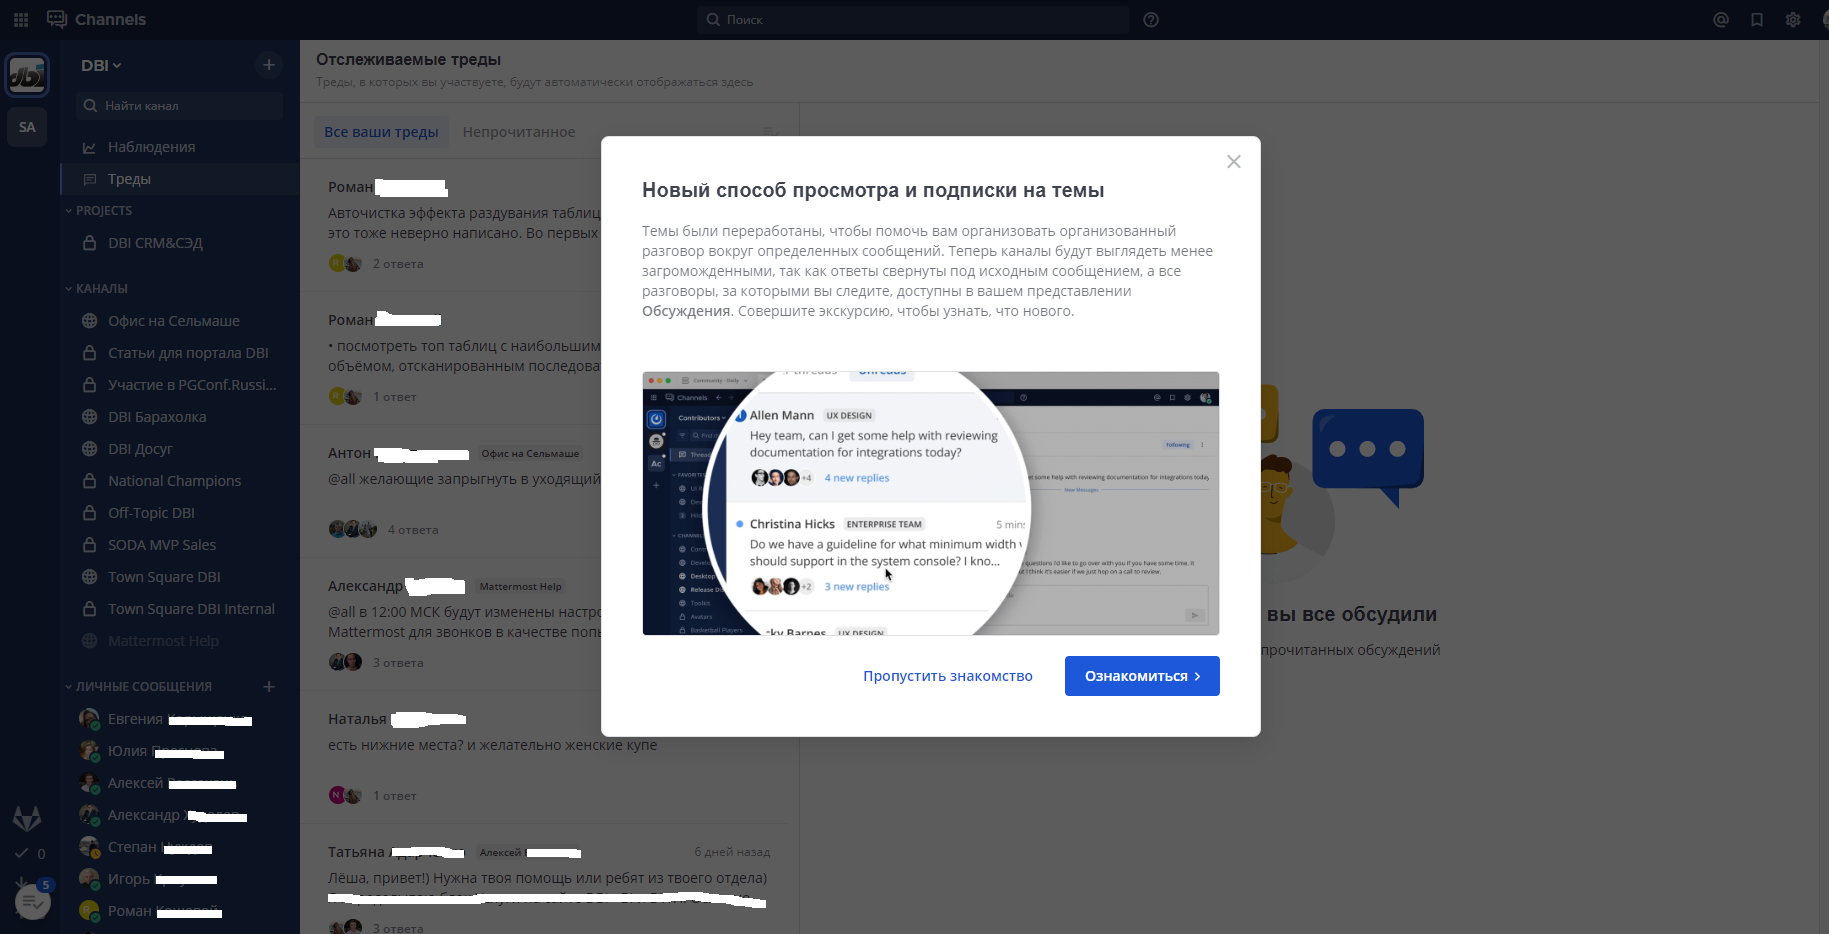Click the Channels logo icon in header

(57, 19)
